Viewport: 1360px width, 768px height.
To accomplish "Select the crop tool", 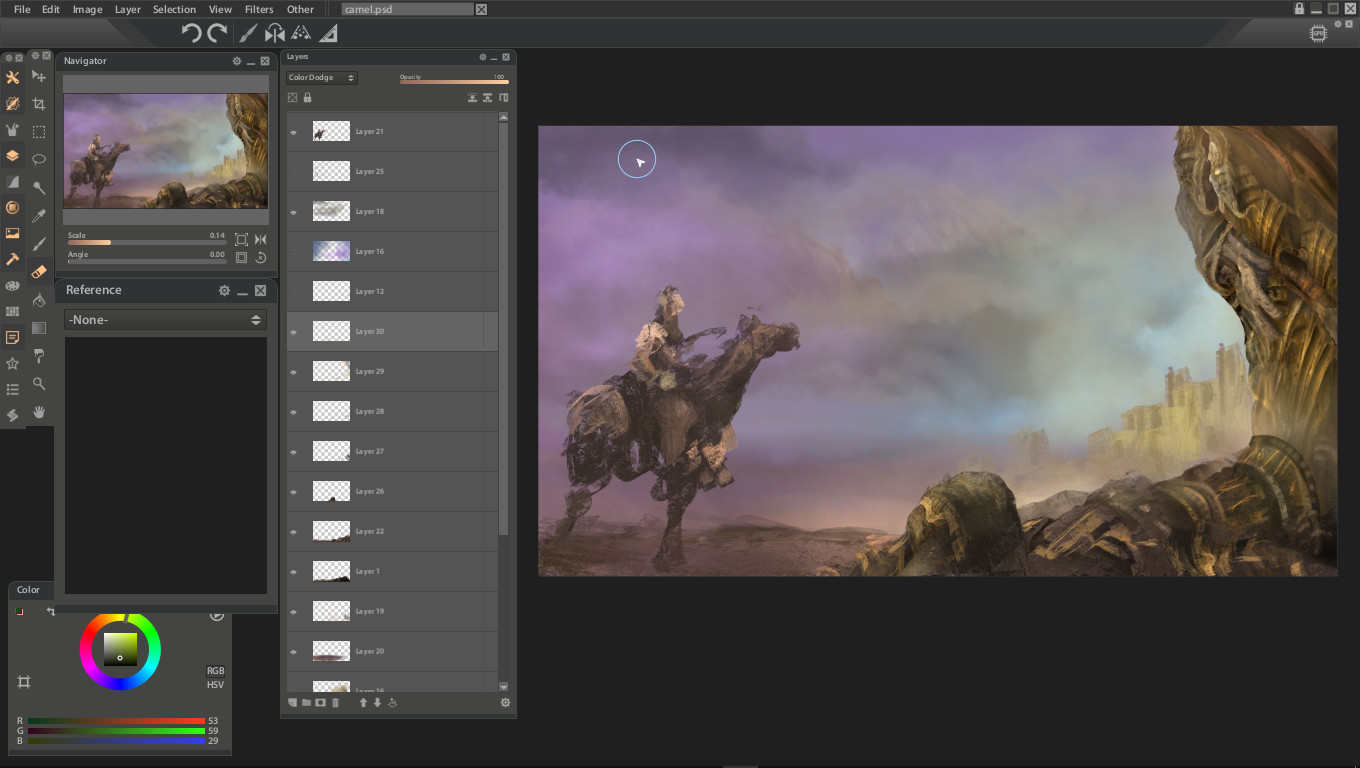I will [39, 104].
